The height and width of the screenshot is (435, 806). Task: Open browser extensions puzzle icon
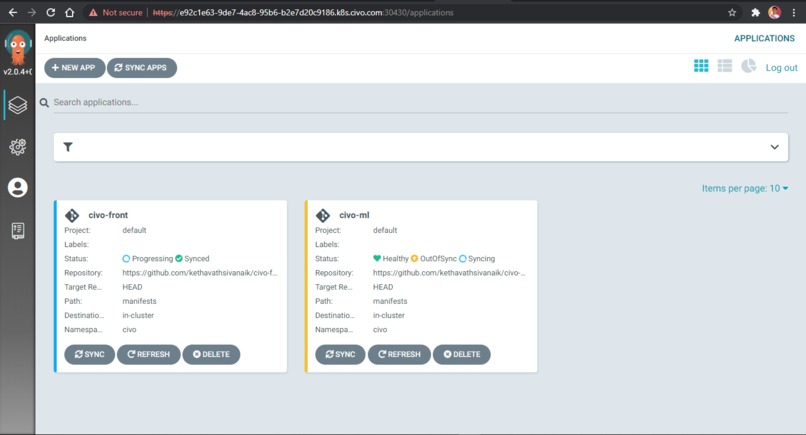pyautogui.click(x=755, y=12)
